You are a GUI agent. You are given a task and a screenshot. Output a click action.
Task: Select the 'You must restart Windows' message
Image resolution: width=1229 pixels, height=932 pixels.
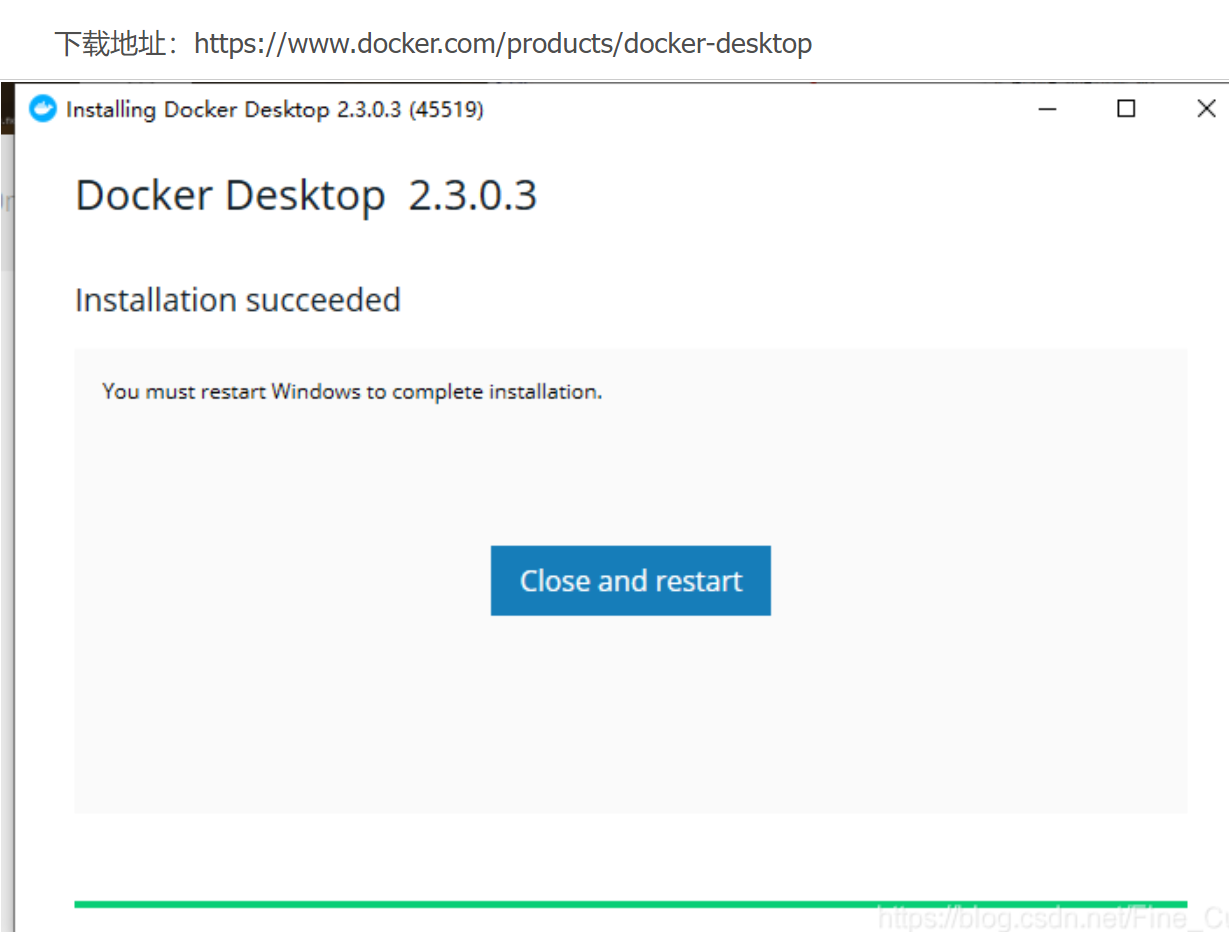[352, 392]
